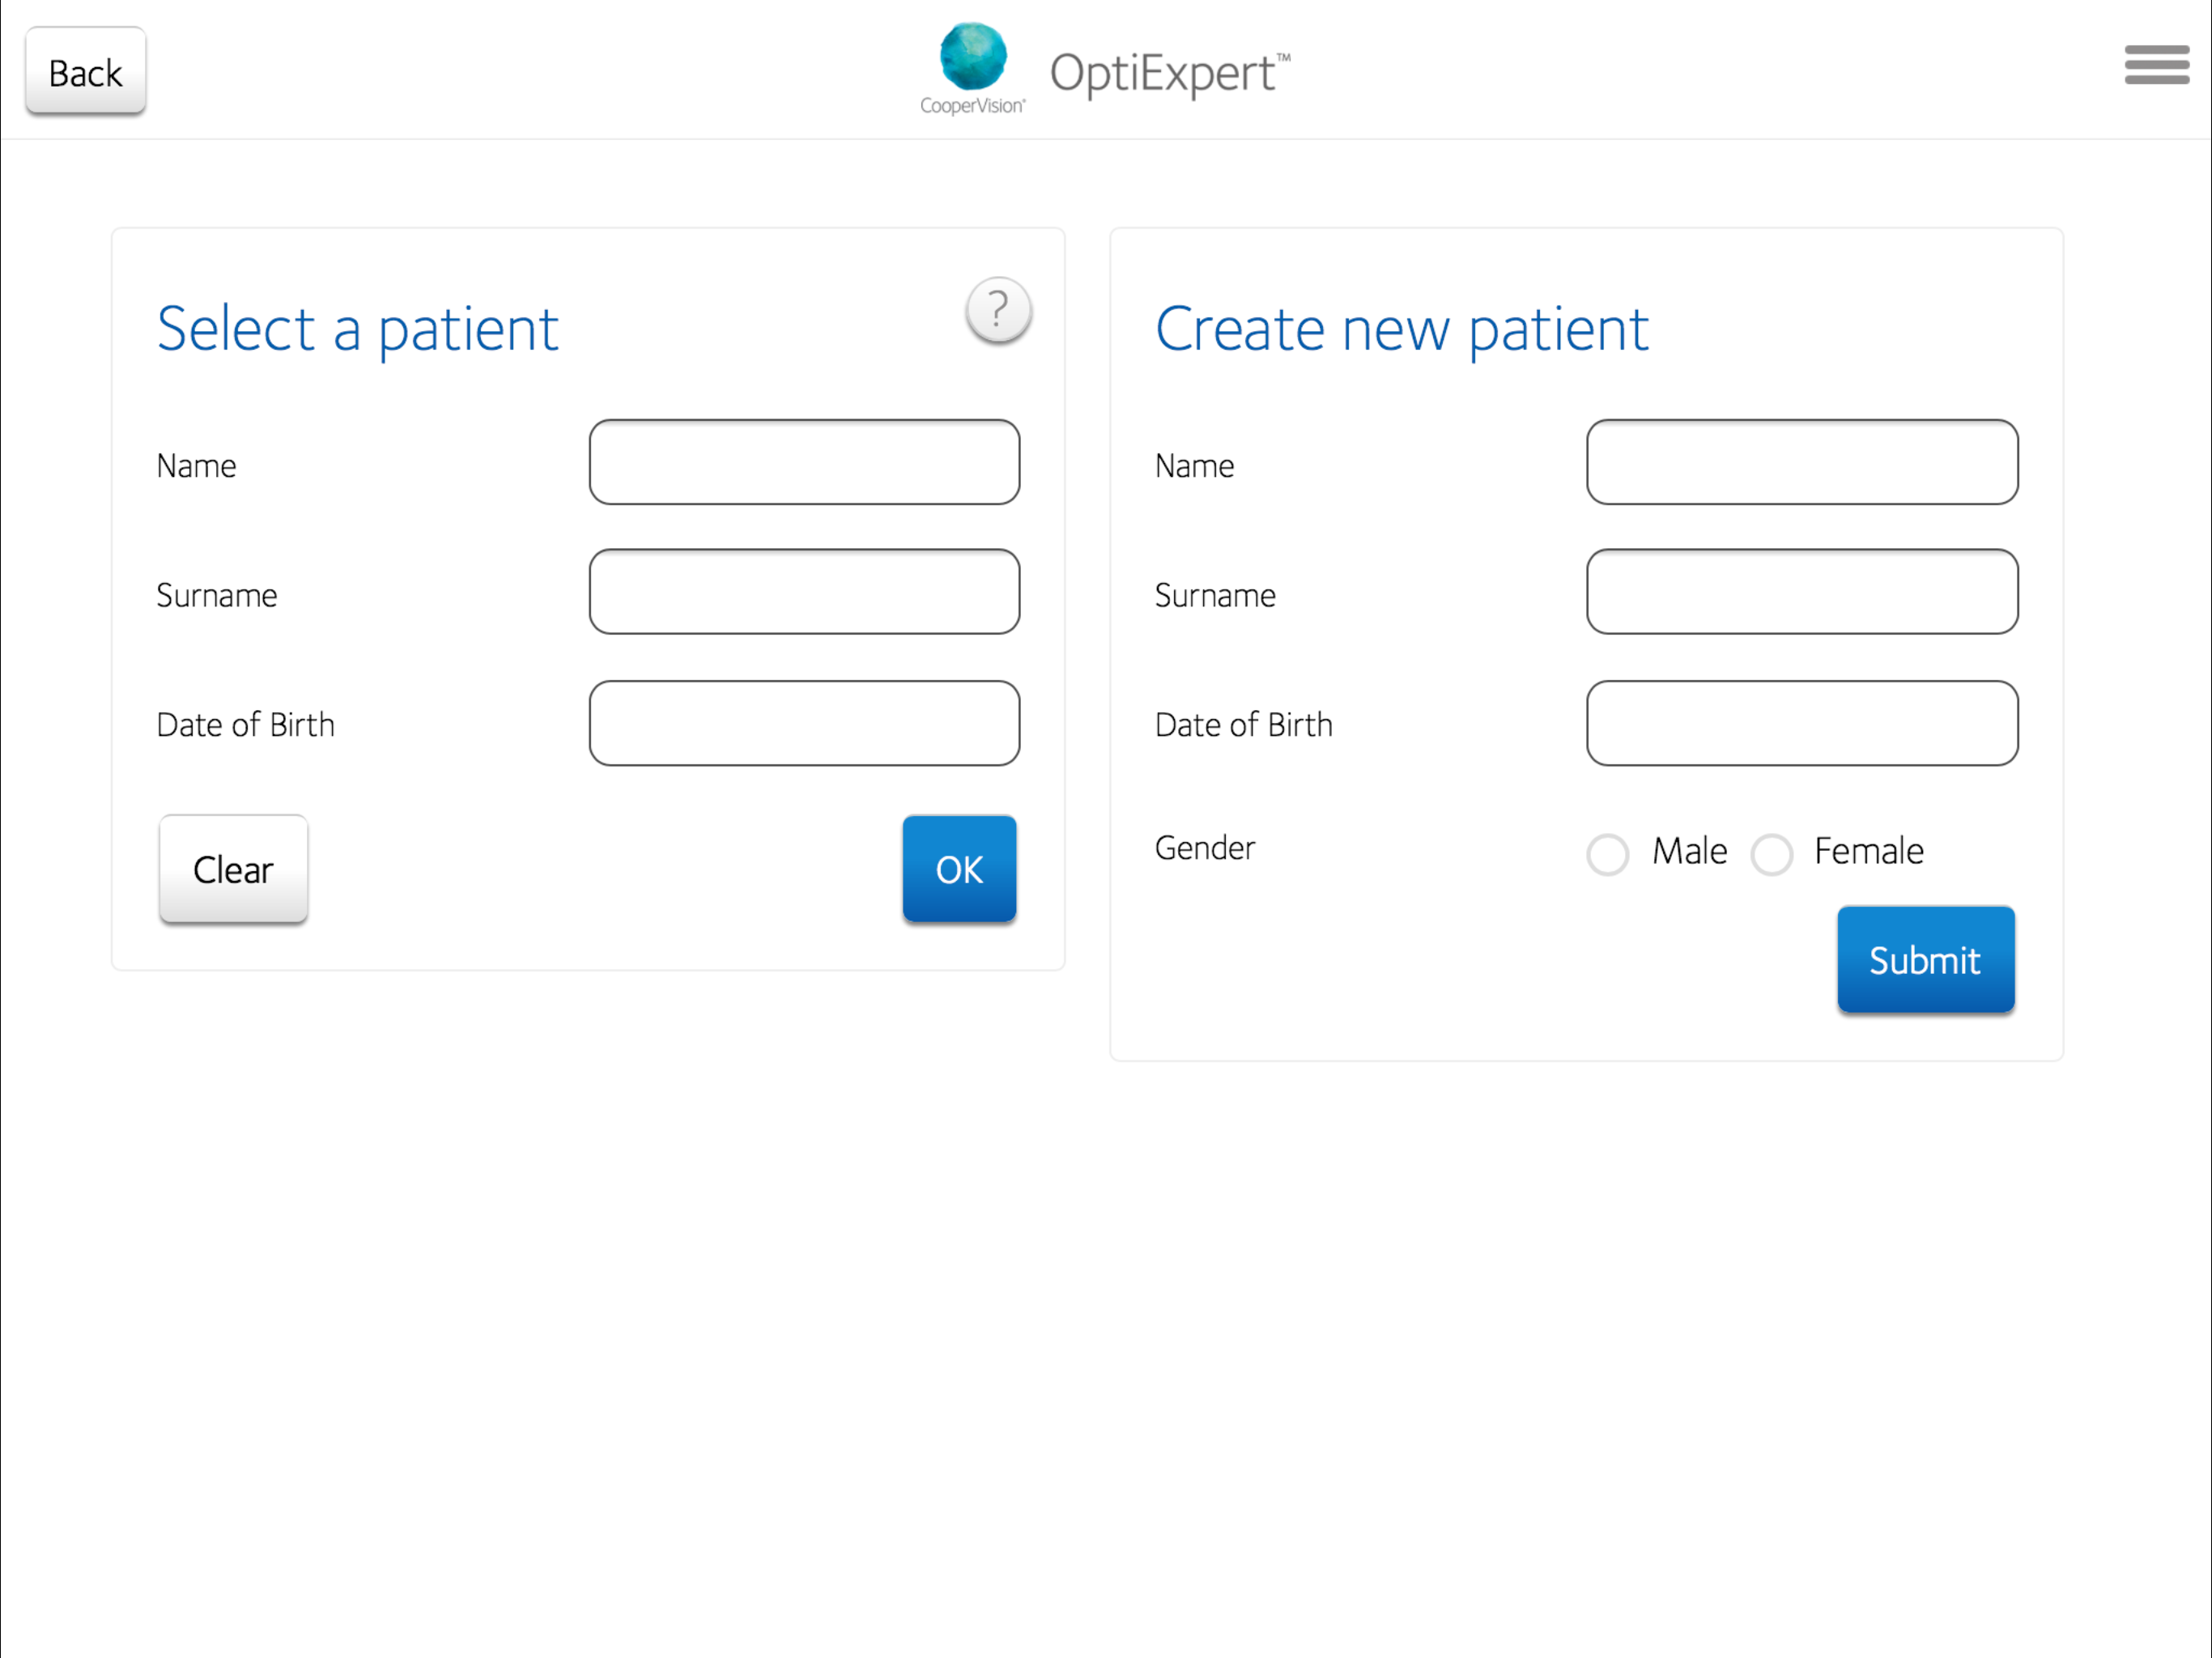Focus Surname field under Select a patient

click(x=804, y=591)
